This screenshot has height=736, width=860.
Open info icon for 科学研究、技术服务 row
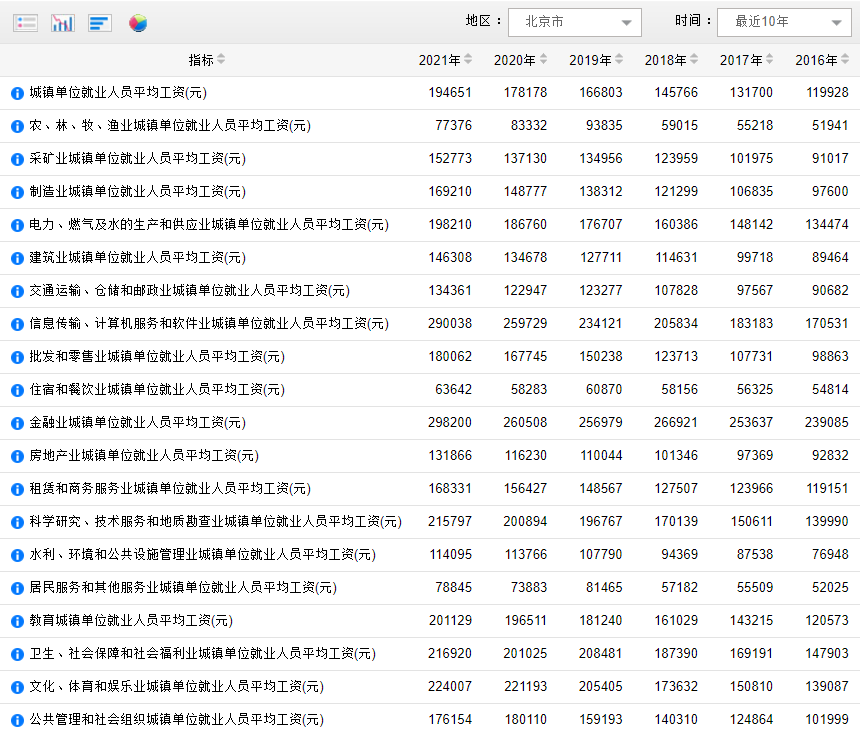click(x=18, y=522)
